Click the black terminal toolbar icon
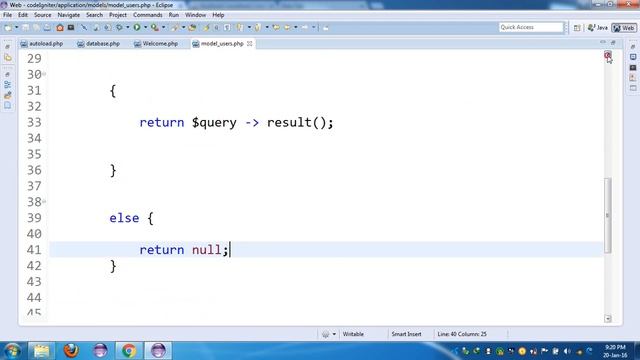Image resolution: width=640 pixels, height=360 pixels. coord(71,28)
